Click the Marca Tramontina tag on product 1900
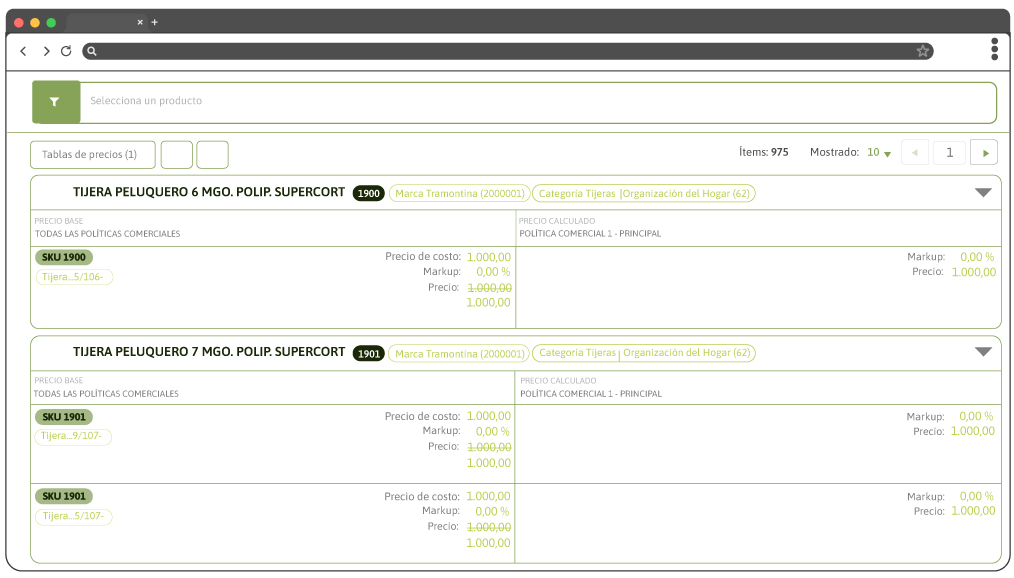This screenshot has height=578, width=1014. 459,194
